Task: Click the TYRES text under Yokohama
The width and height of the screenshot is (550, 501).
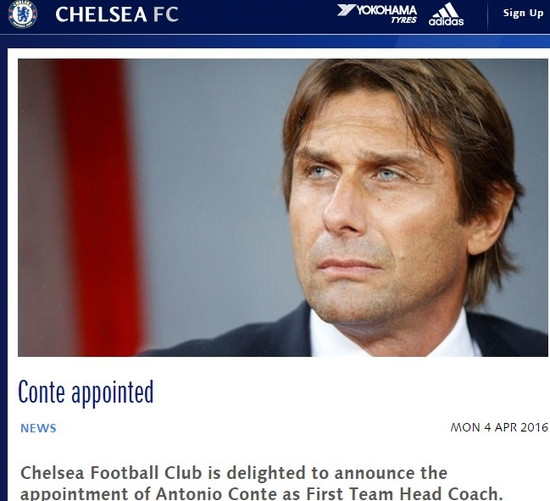Action: 404,20
